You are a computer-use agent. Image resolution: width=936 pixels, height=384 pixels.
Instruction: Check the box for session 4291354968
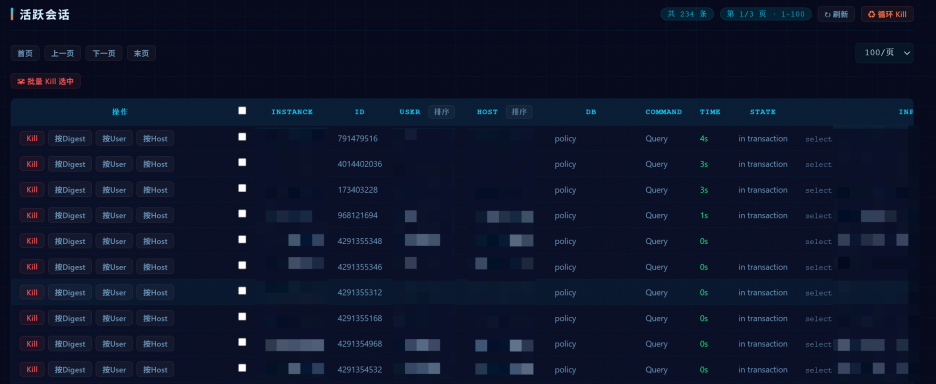242,342
